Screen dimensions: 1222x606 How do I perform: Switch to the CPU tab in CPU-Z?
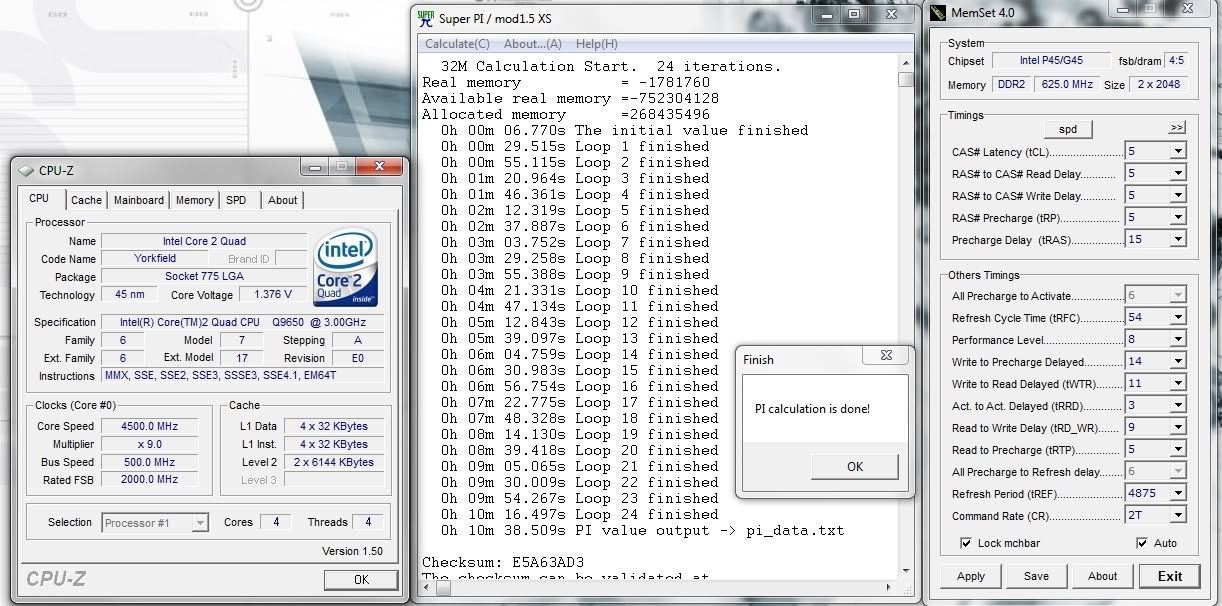coord(40,199)
